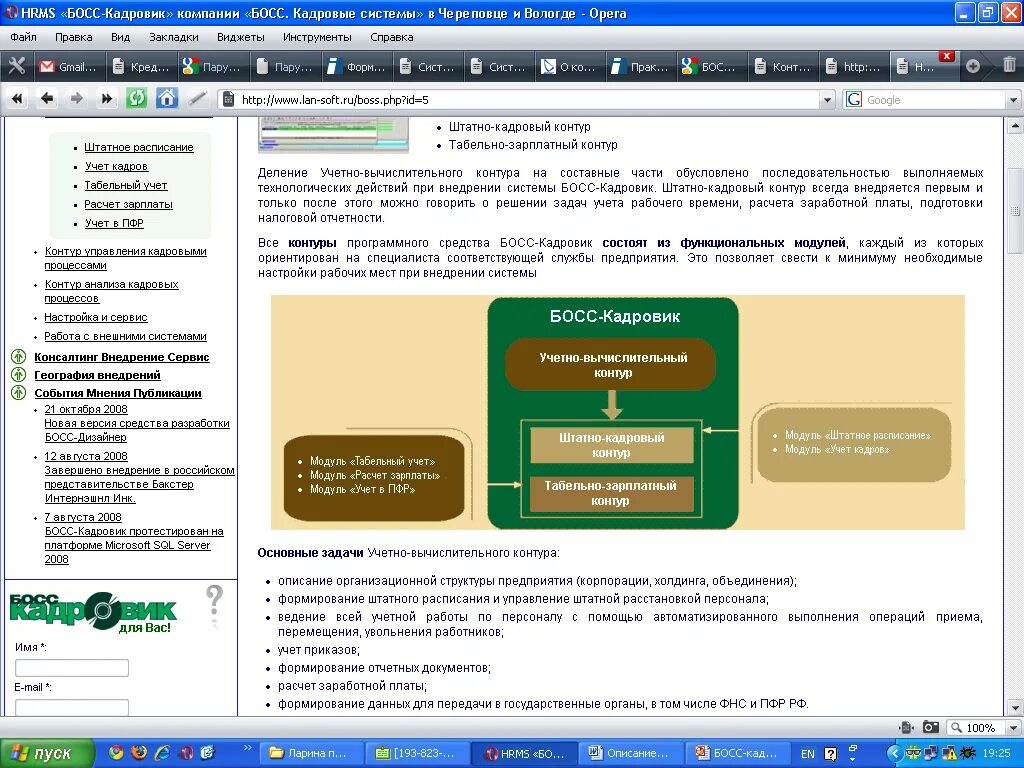
Task: Click in the Имя input field
Action: [72, 667]
